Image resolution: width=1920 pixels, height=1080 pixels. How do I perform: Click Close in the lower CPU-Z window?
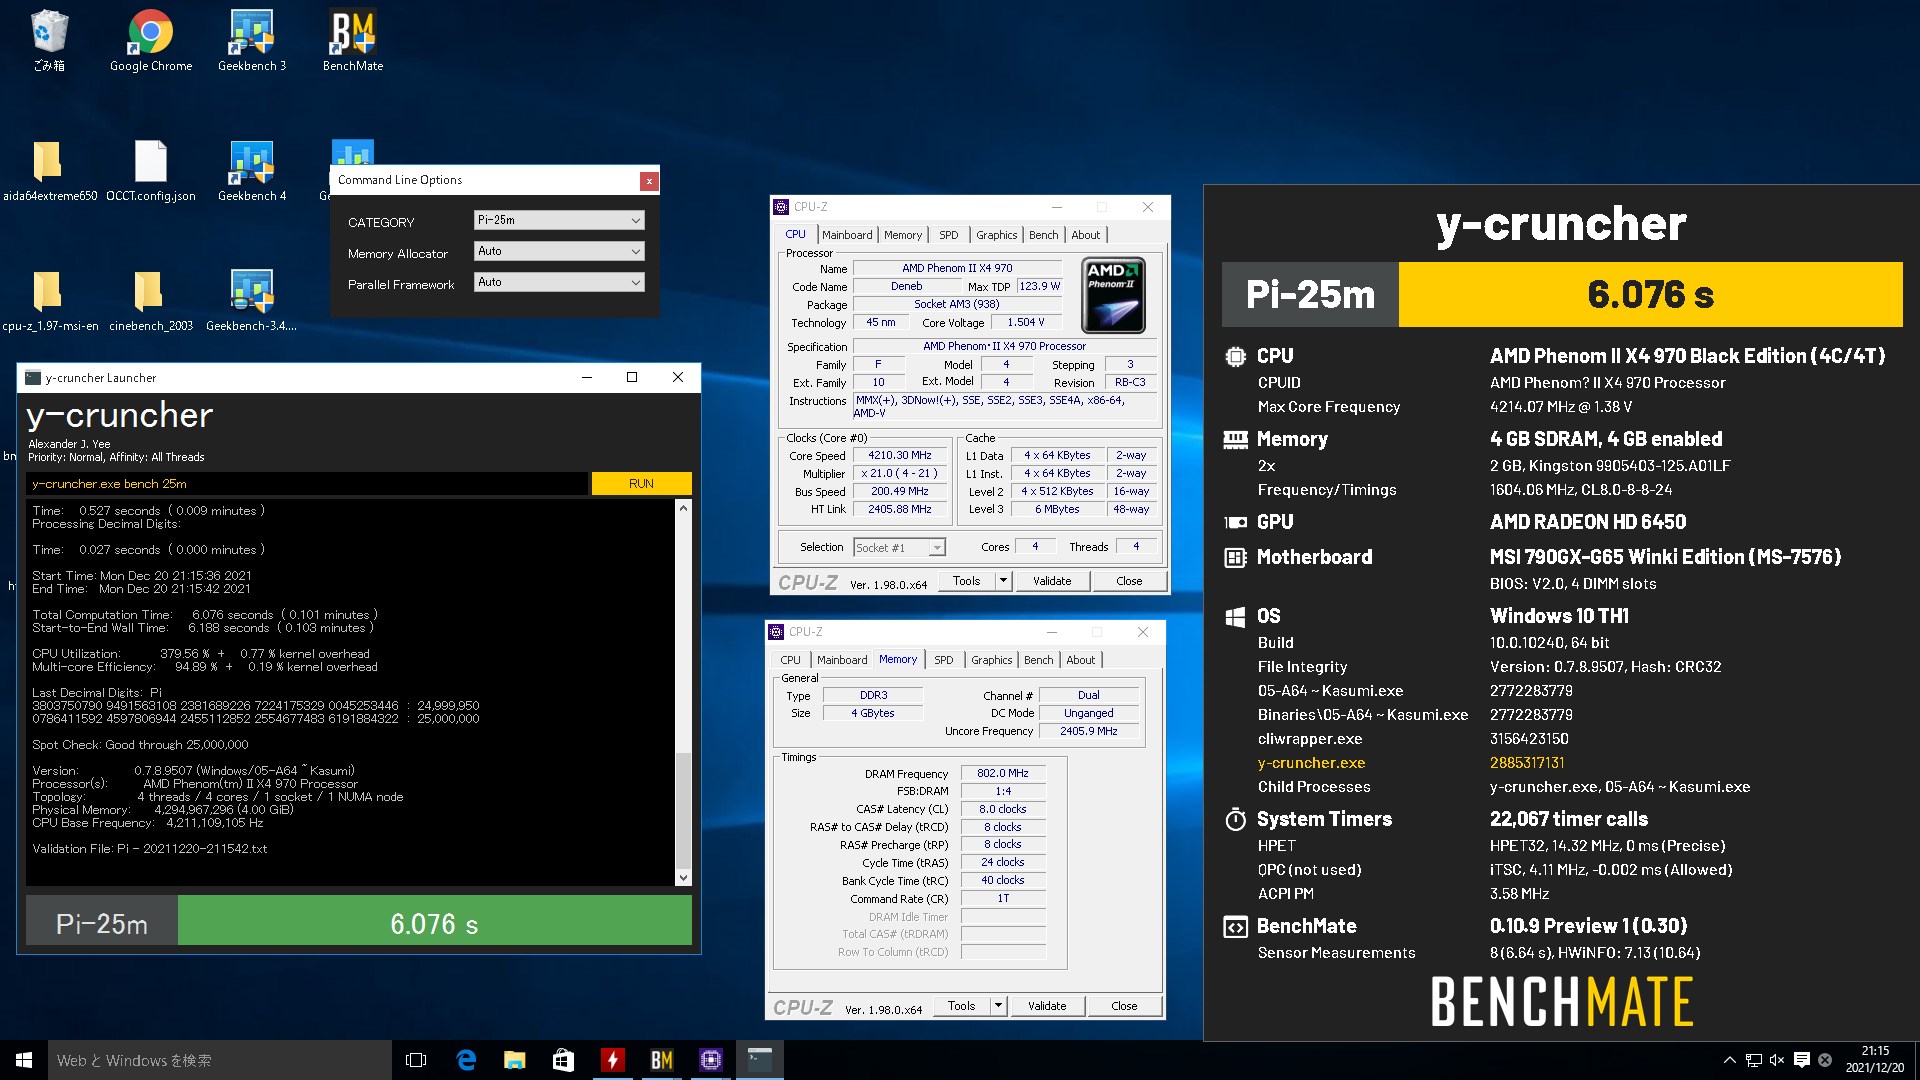pyautogui.click(x=1124, y=1006)
